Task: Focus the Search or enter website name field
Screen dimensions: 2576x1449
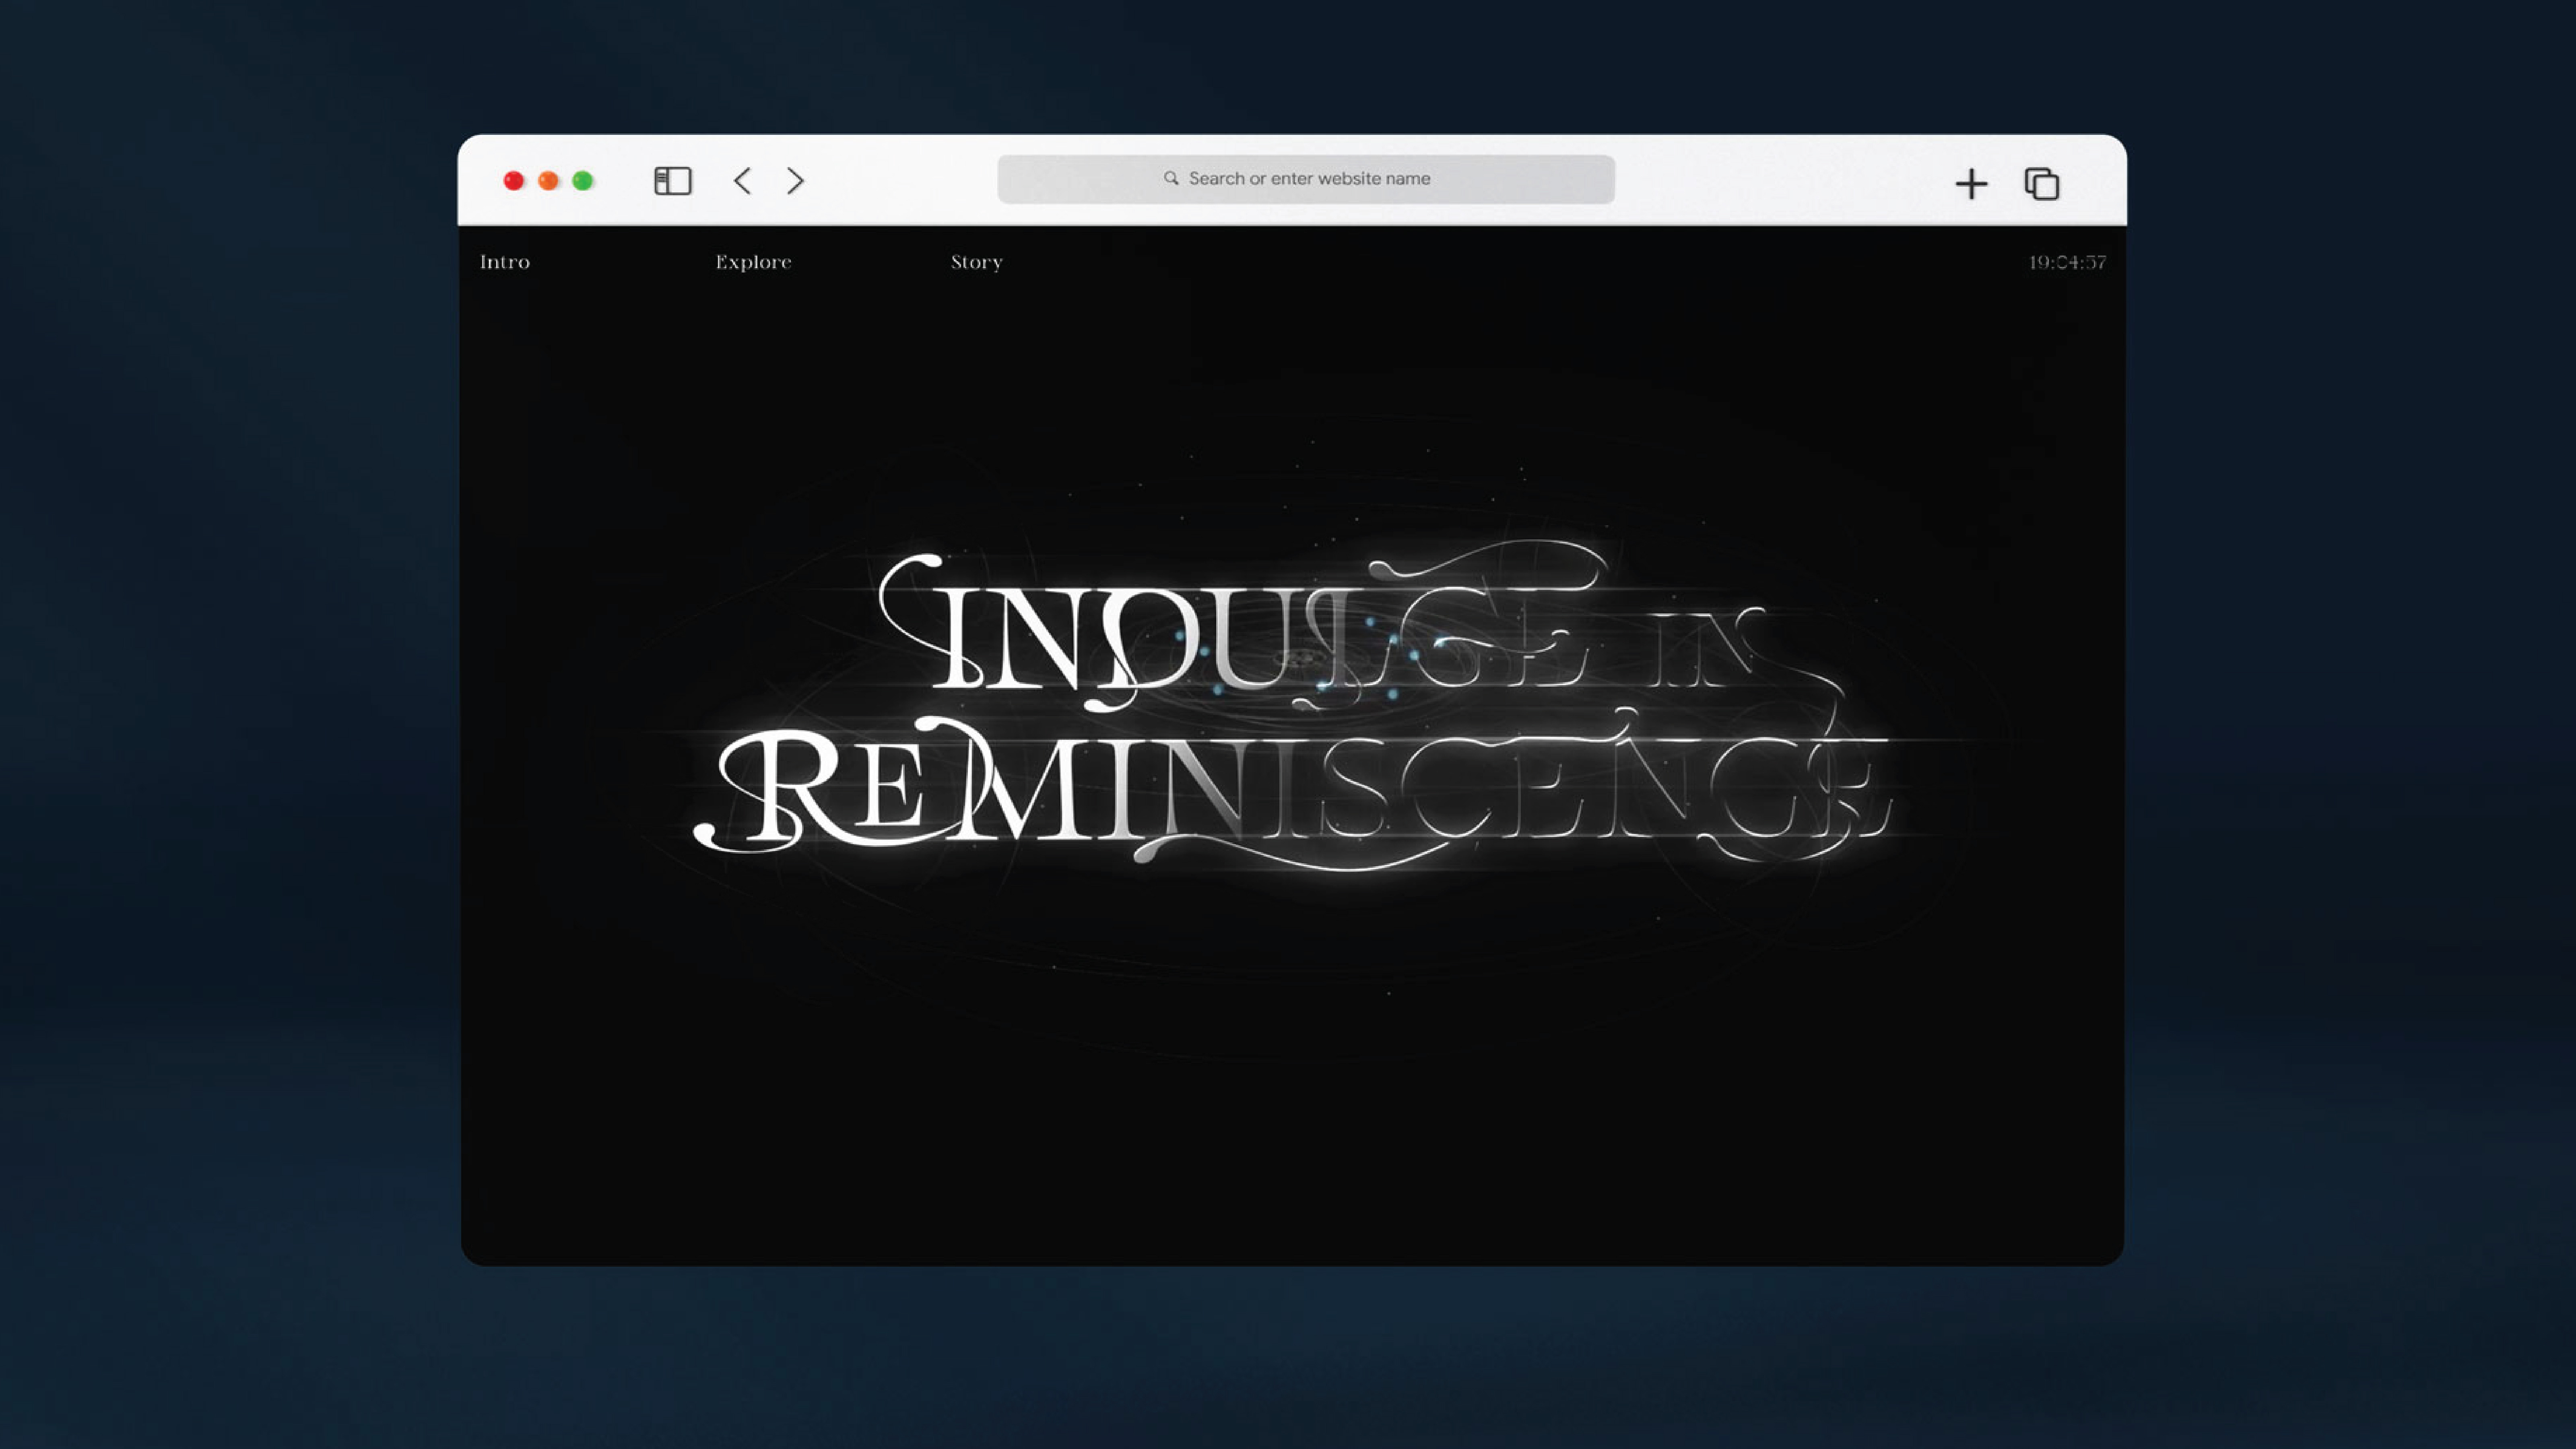Action: (x=1306, y=179)
